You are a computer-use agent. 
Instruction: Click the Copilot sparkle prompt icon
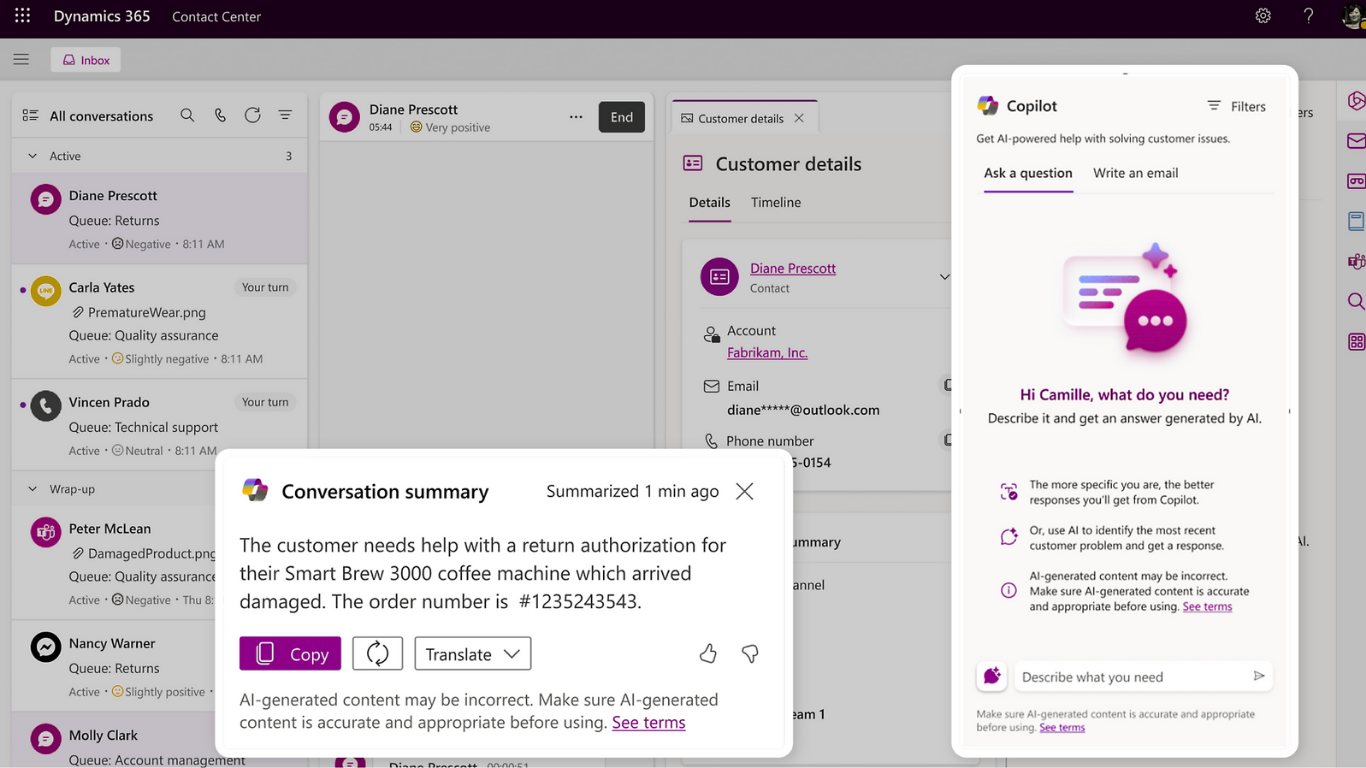(992, 676)
